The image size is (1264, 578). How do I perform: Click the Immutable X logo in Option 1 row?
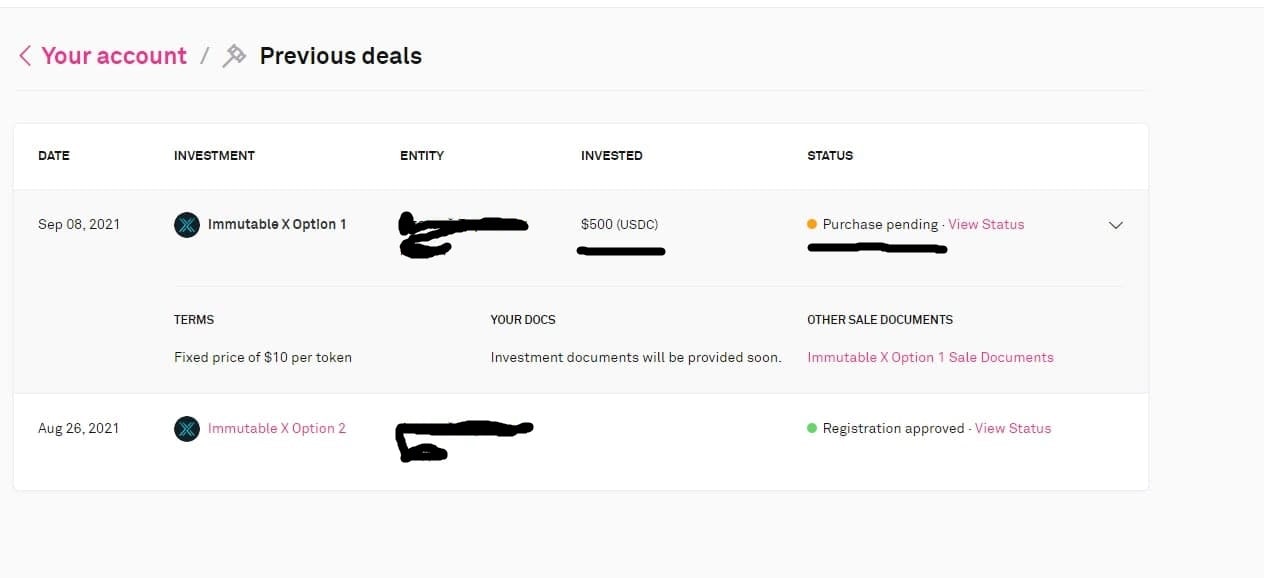coord(186,225)
